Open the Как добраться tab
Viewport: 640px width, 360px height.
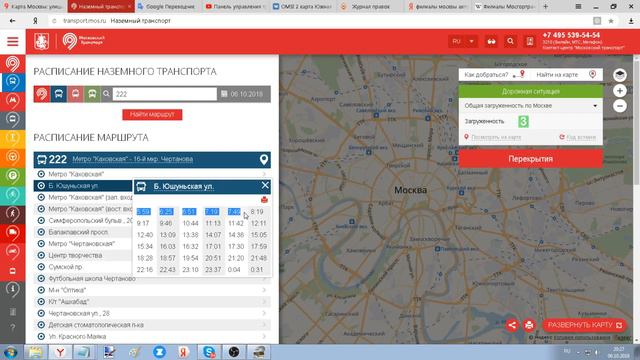[x=494, y=75]
